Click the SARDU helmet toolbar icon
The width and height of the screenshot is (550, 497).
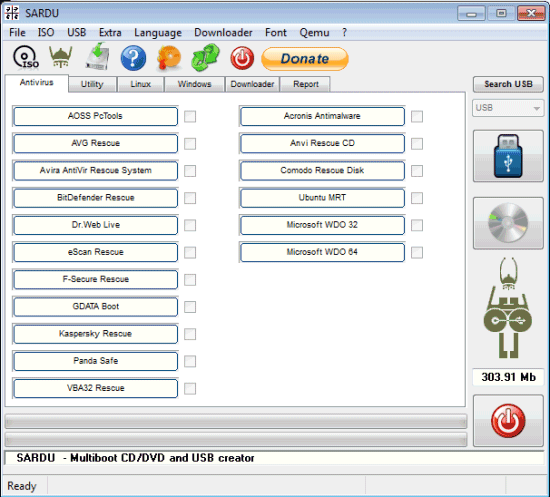61,57
